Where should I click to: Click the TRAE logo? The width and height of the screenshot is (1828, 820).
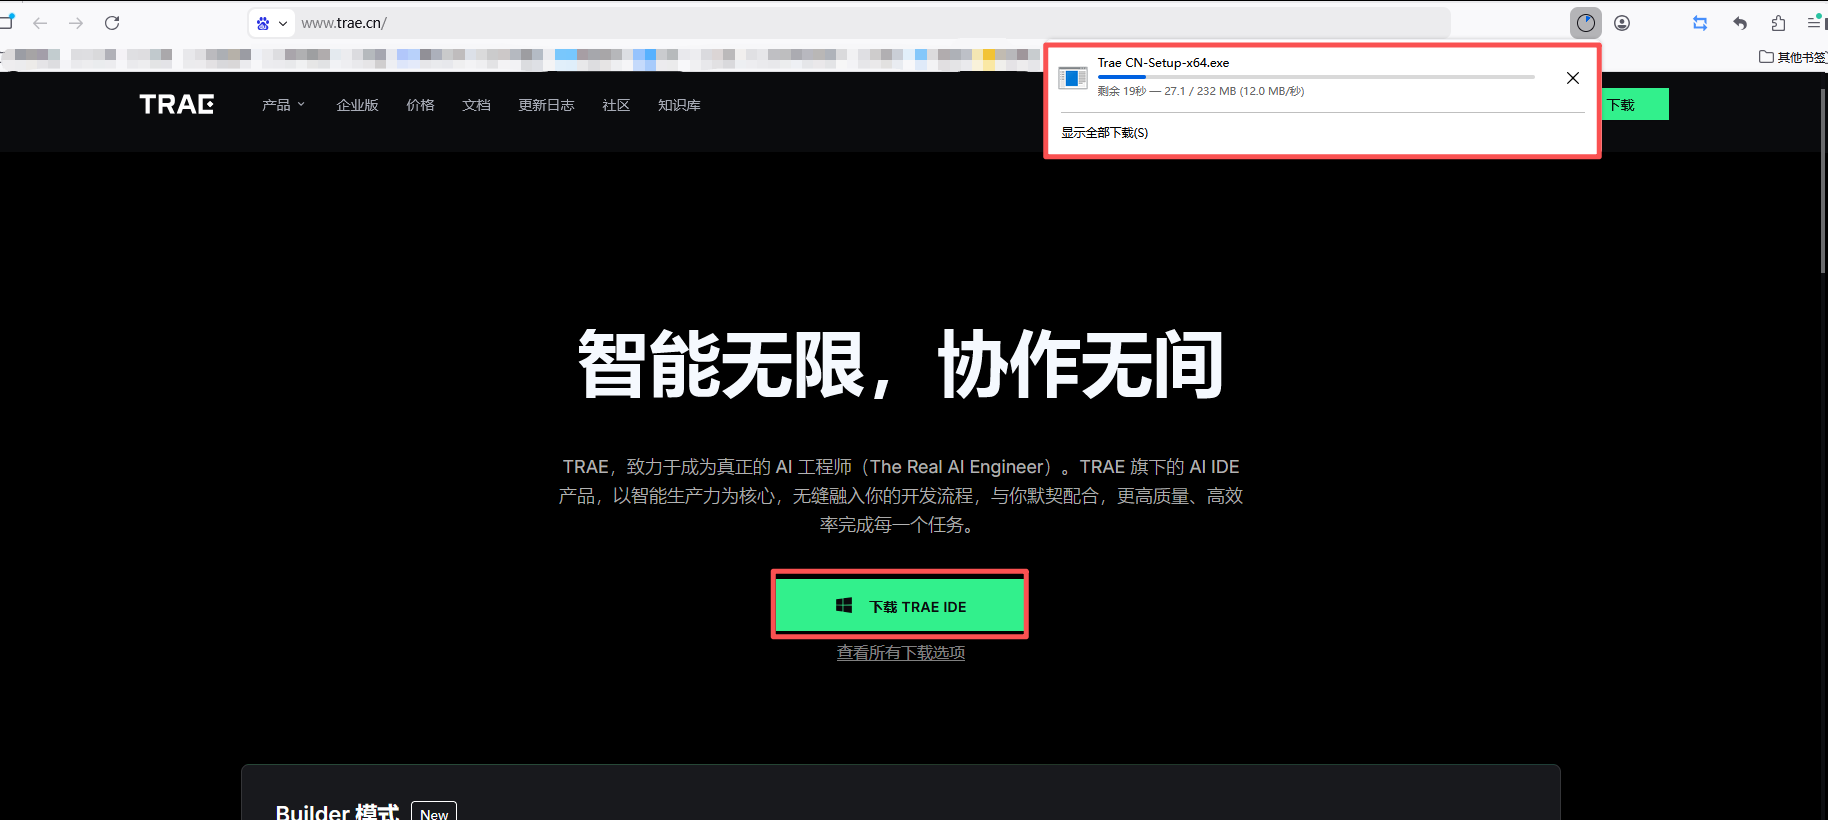point(177,104)
